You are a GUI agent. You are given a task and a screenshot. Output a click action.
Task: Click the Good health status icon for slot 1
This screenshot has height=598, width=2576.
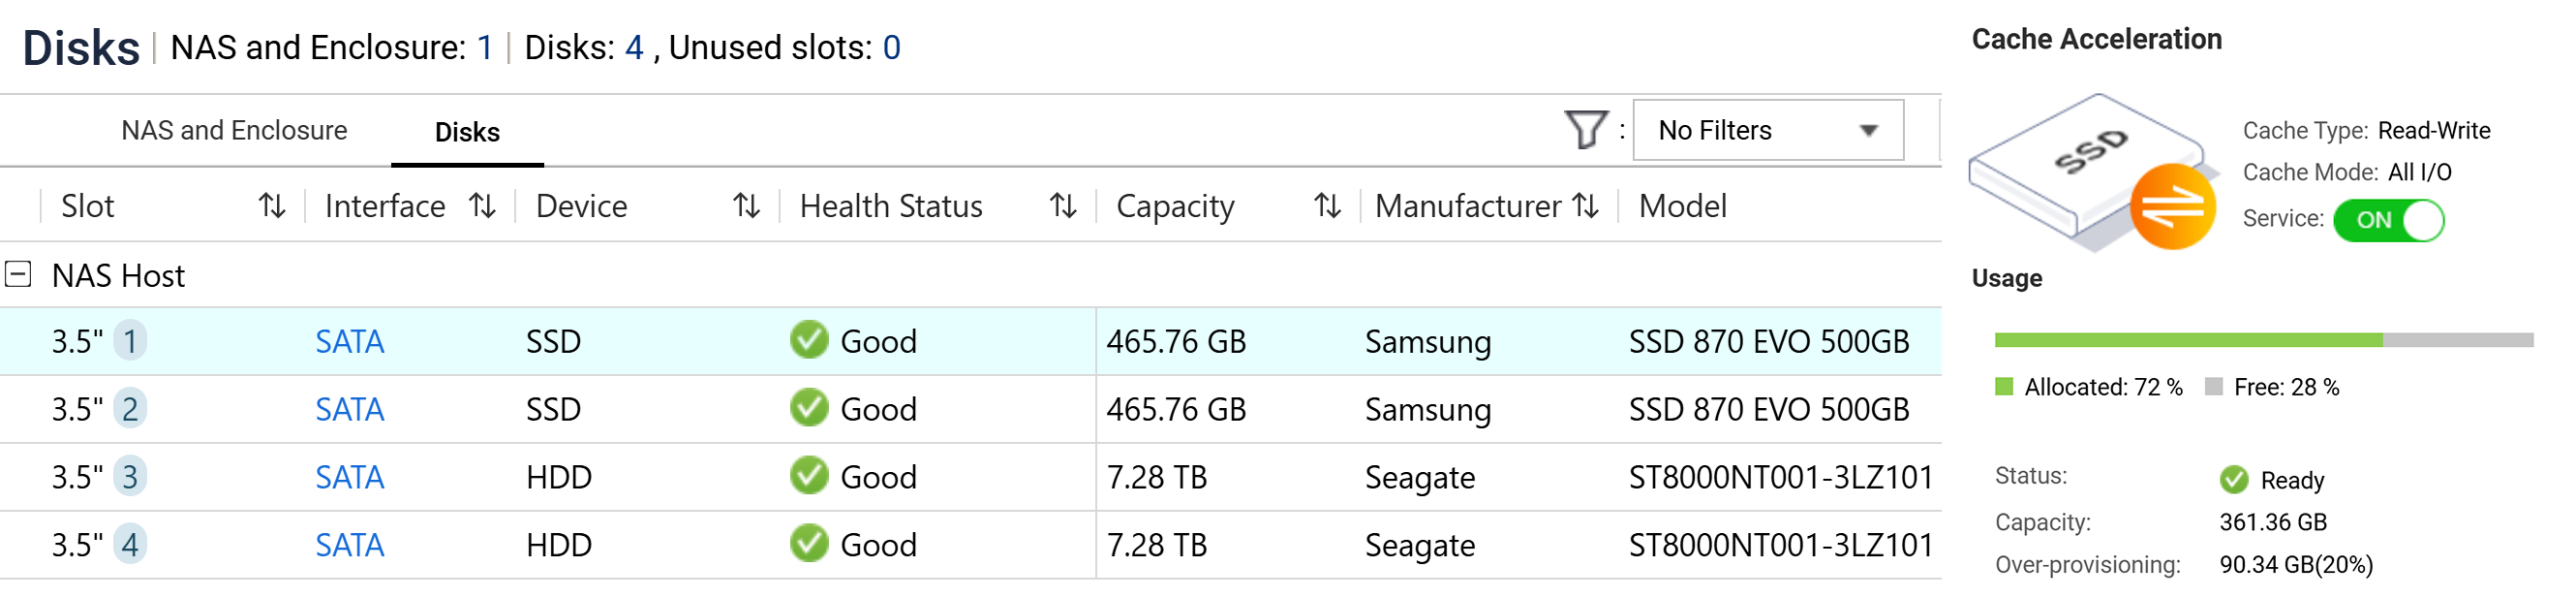[812, 341]
